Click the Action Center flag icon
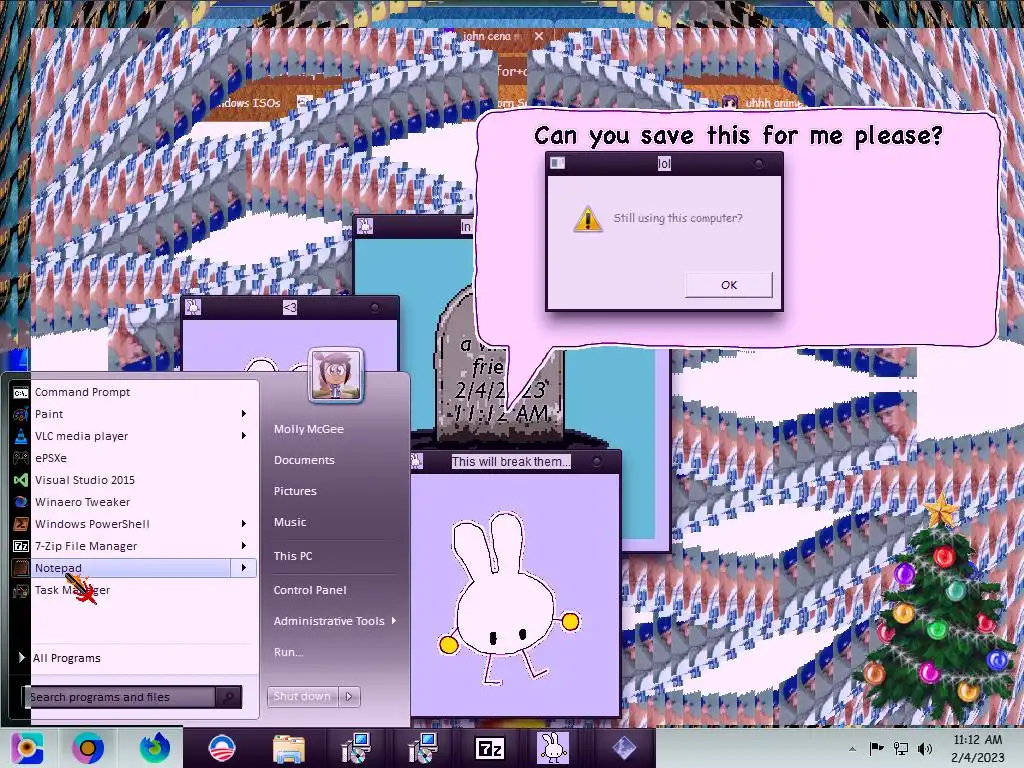Viewport: 1024px width, 768px height. pyautogui.click(x=876, y=748)
